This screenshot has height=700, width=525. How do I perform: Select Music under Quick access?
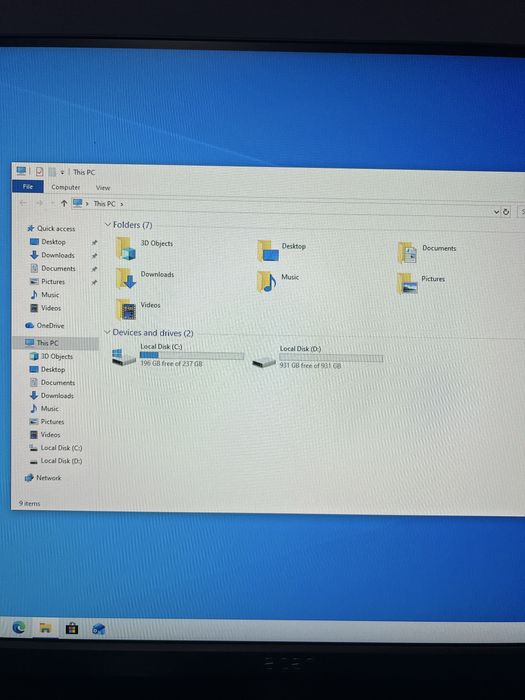click(x=50, y=295)
